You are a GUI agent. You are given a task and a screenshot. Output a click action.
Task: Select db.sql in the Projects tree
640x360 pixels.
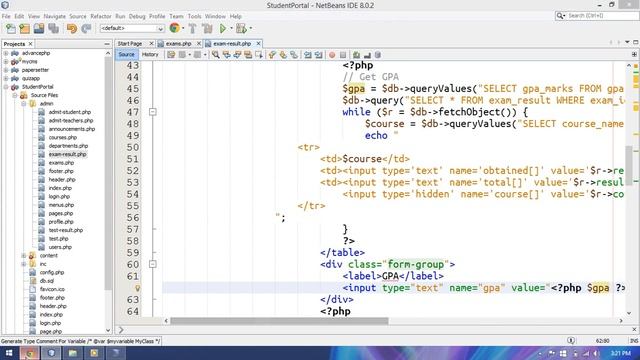[47, 281]
